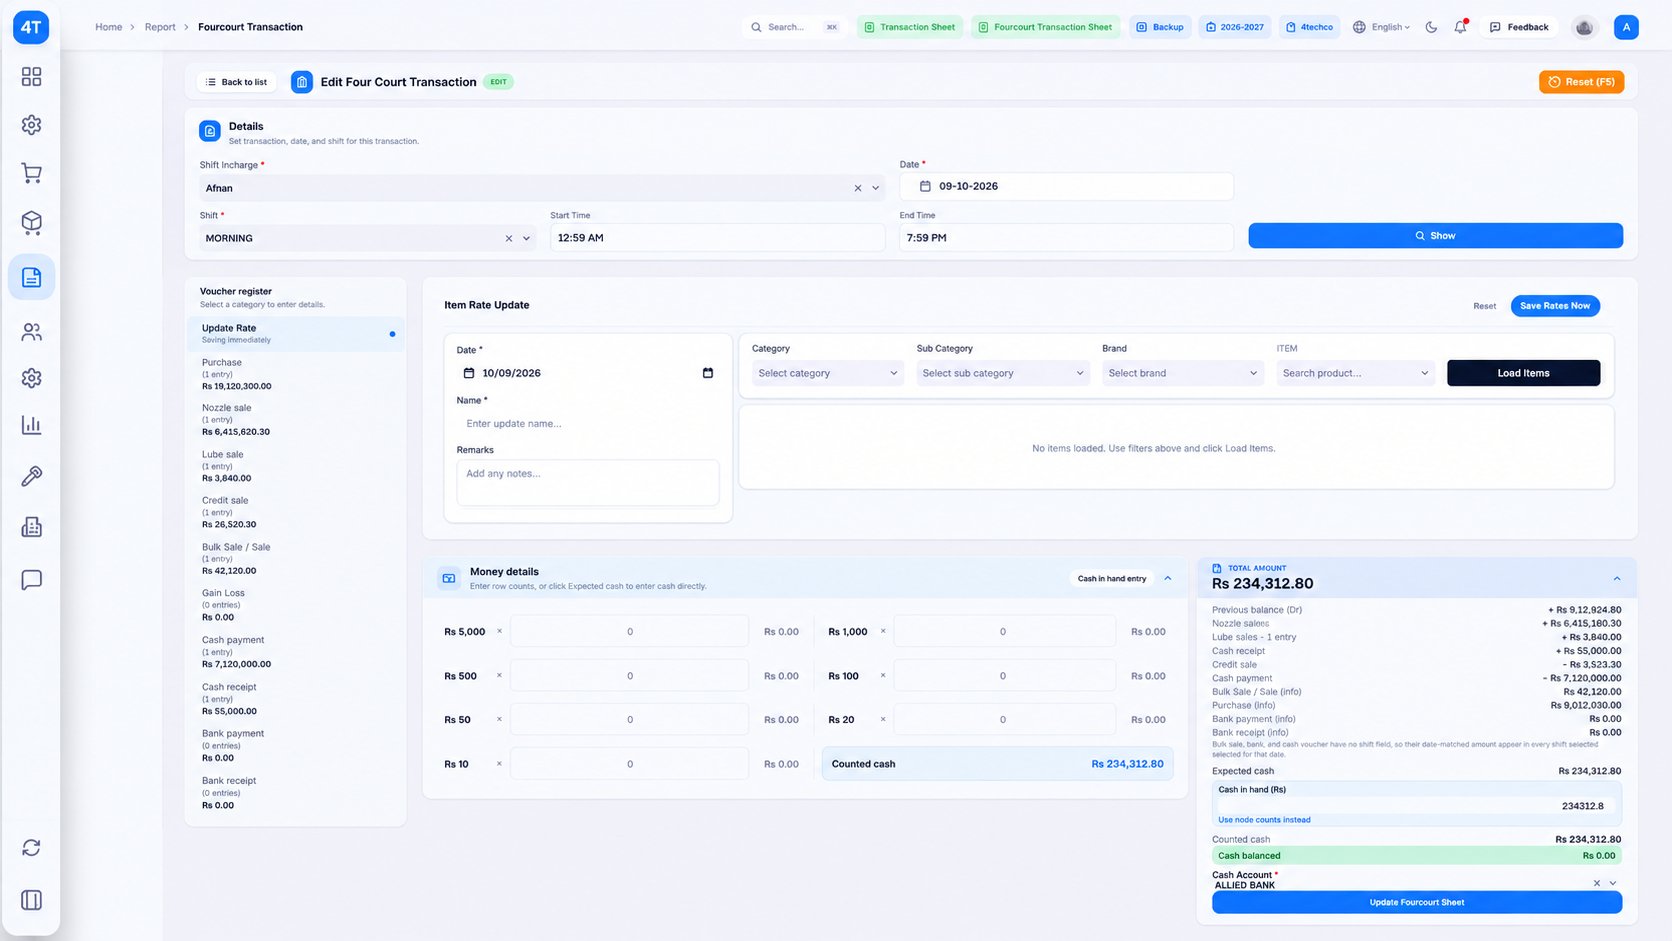1672x941 pixels.
Task: Click the Load Items button
Action: [1523, 373]
